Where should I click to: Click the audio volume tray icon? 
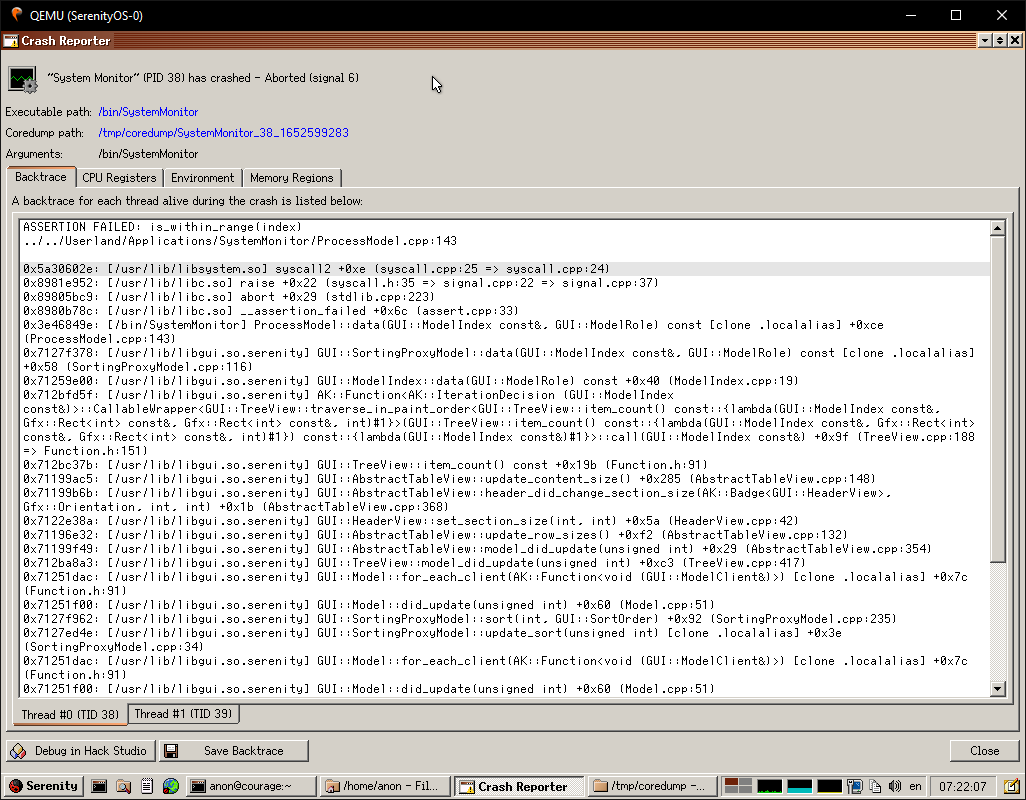tap(893, 787)
